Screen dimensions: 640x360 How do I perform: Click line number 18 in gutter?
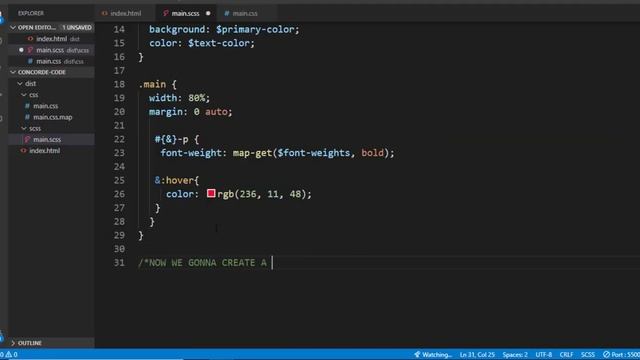pos(119,84)
